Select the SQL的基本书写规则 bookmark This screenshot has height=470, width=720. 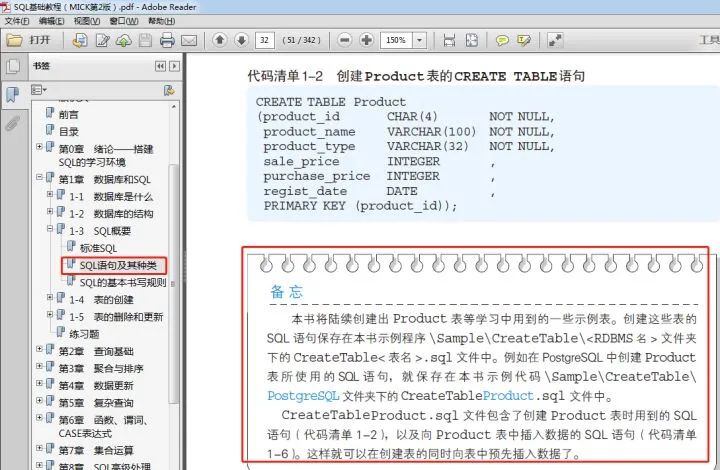click(122, 283)
